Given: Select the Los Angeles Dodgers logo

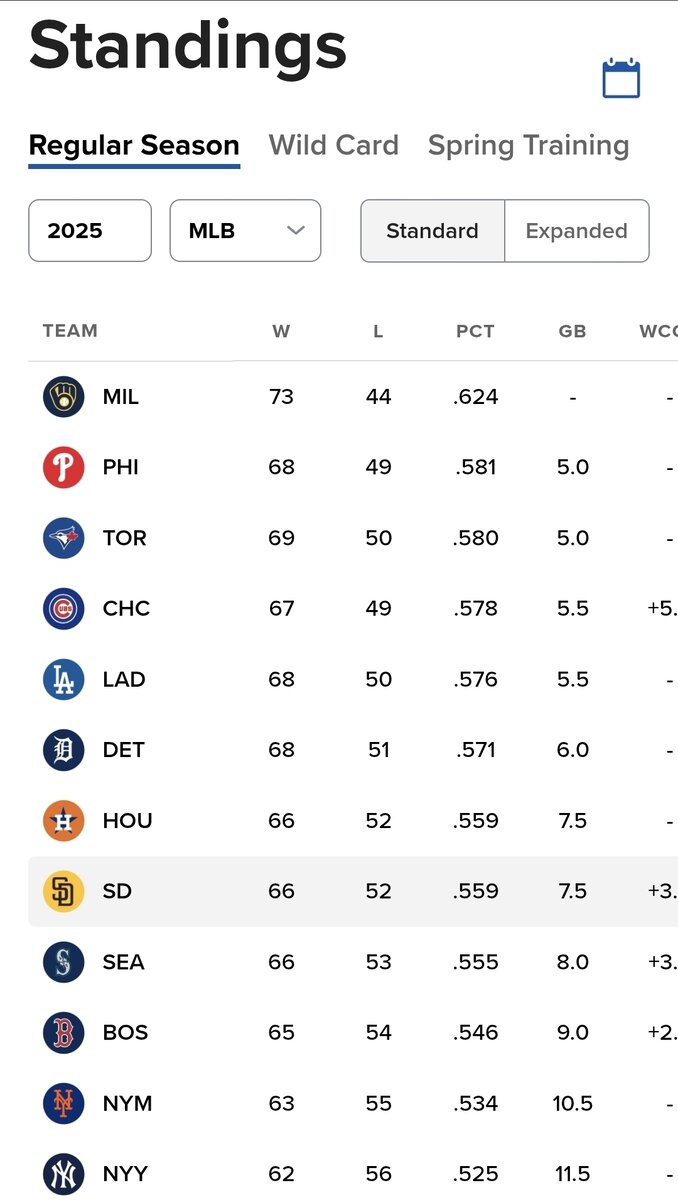Looking at the screenshot, I should (63, 679).
